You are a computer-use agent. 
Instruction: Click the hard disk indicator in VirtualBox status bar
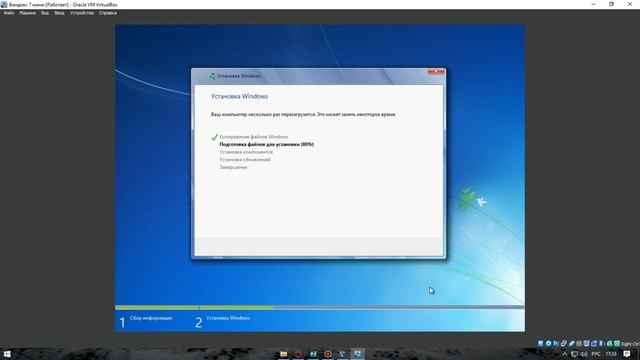(x=540, y=344)
